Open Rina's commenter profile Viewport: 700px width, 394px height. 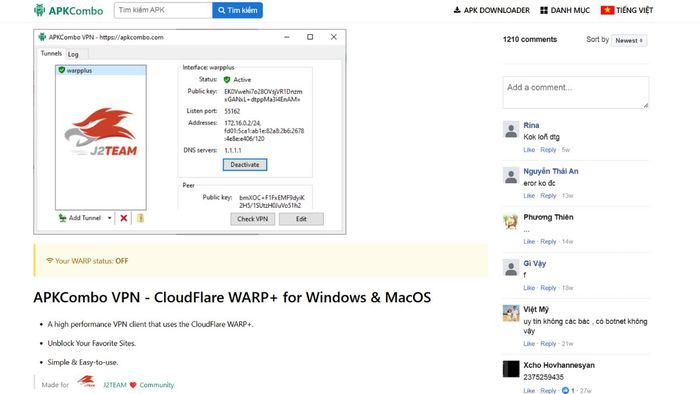[x=531, y=125]
